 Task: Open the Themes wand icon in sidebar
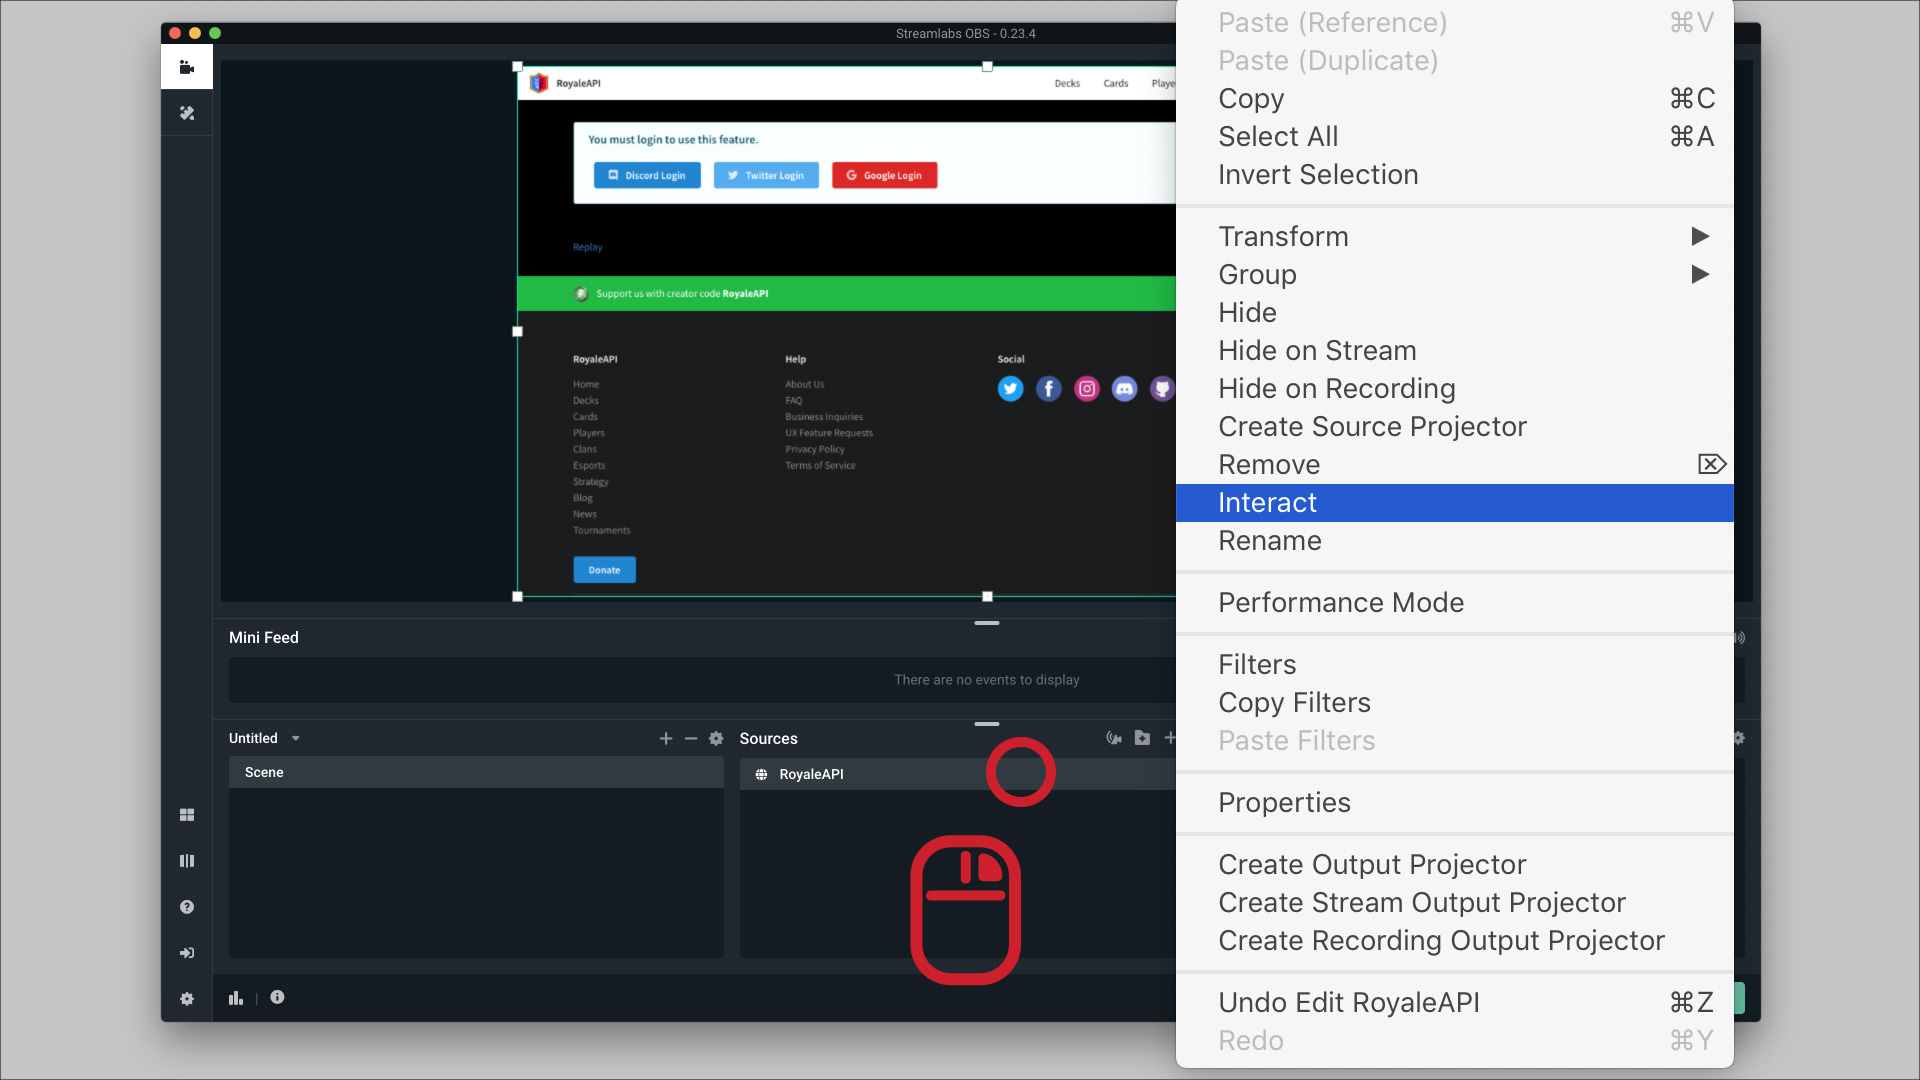pyautogui.click(x=186, y=113)
